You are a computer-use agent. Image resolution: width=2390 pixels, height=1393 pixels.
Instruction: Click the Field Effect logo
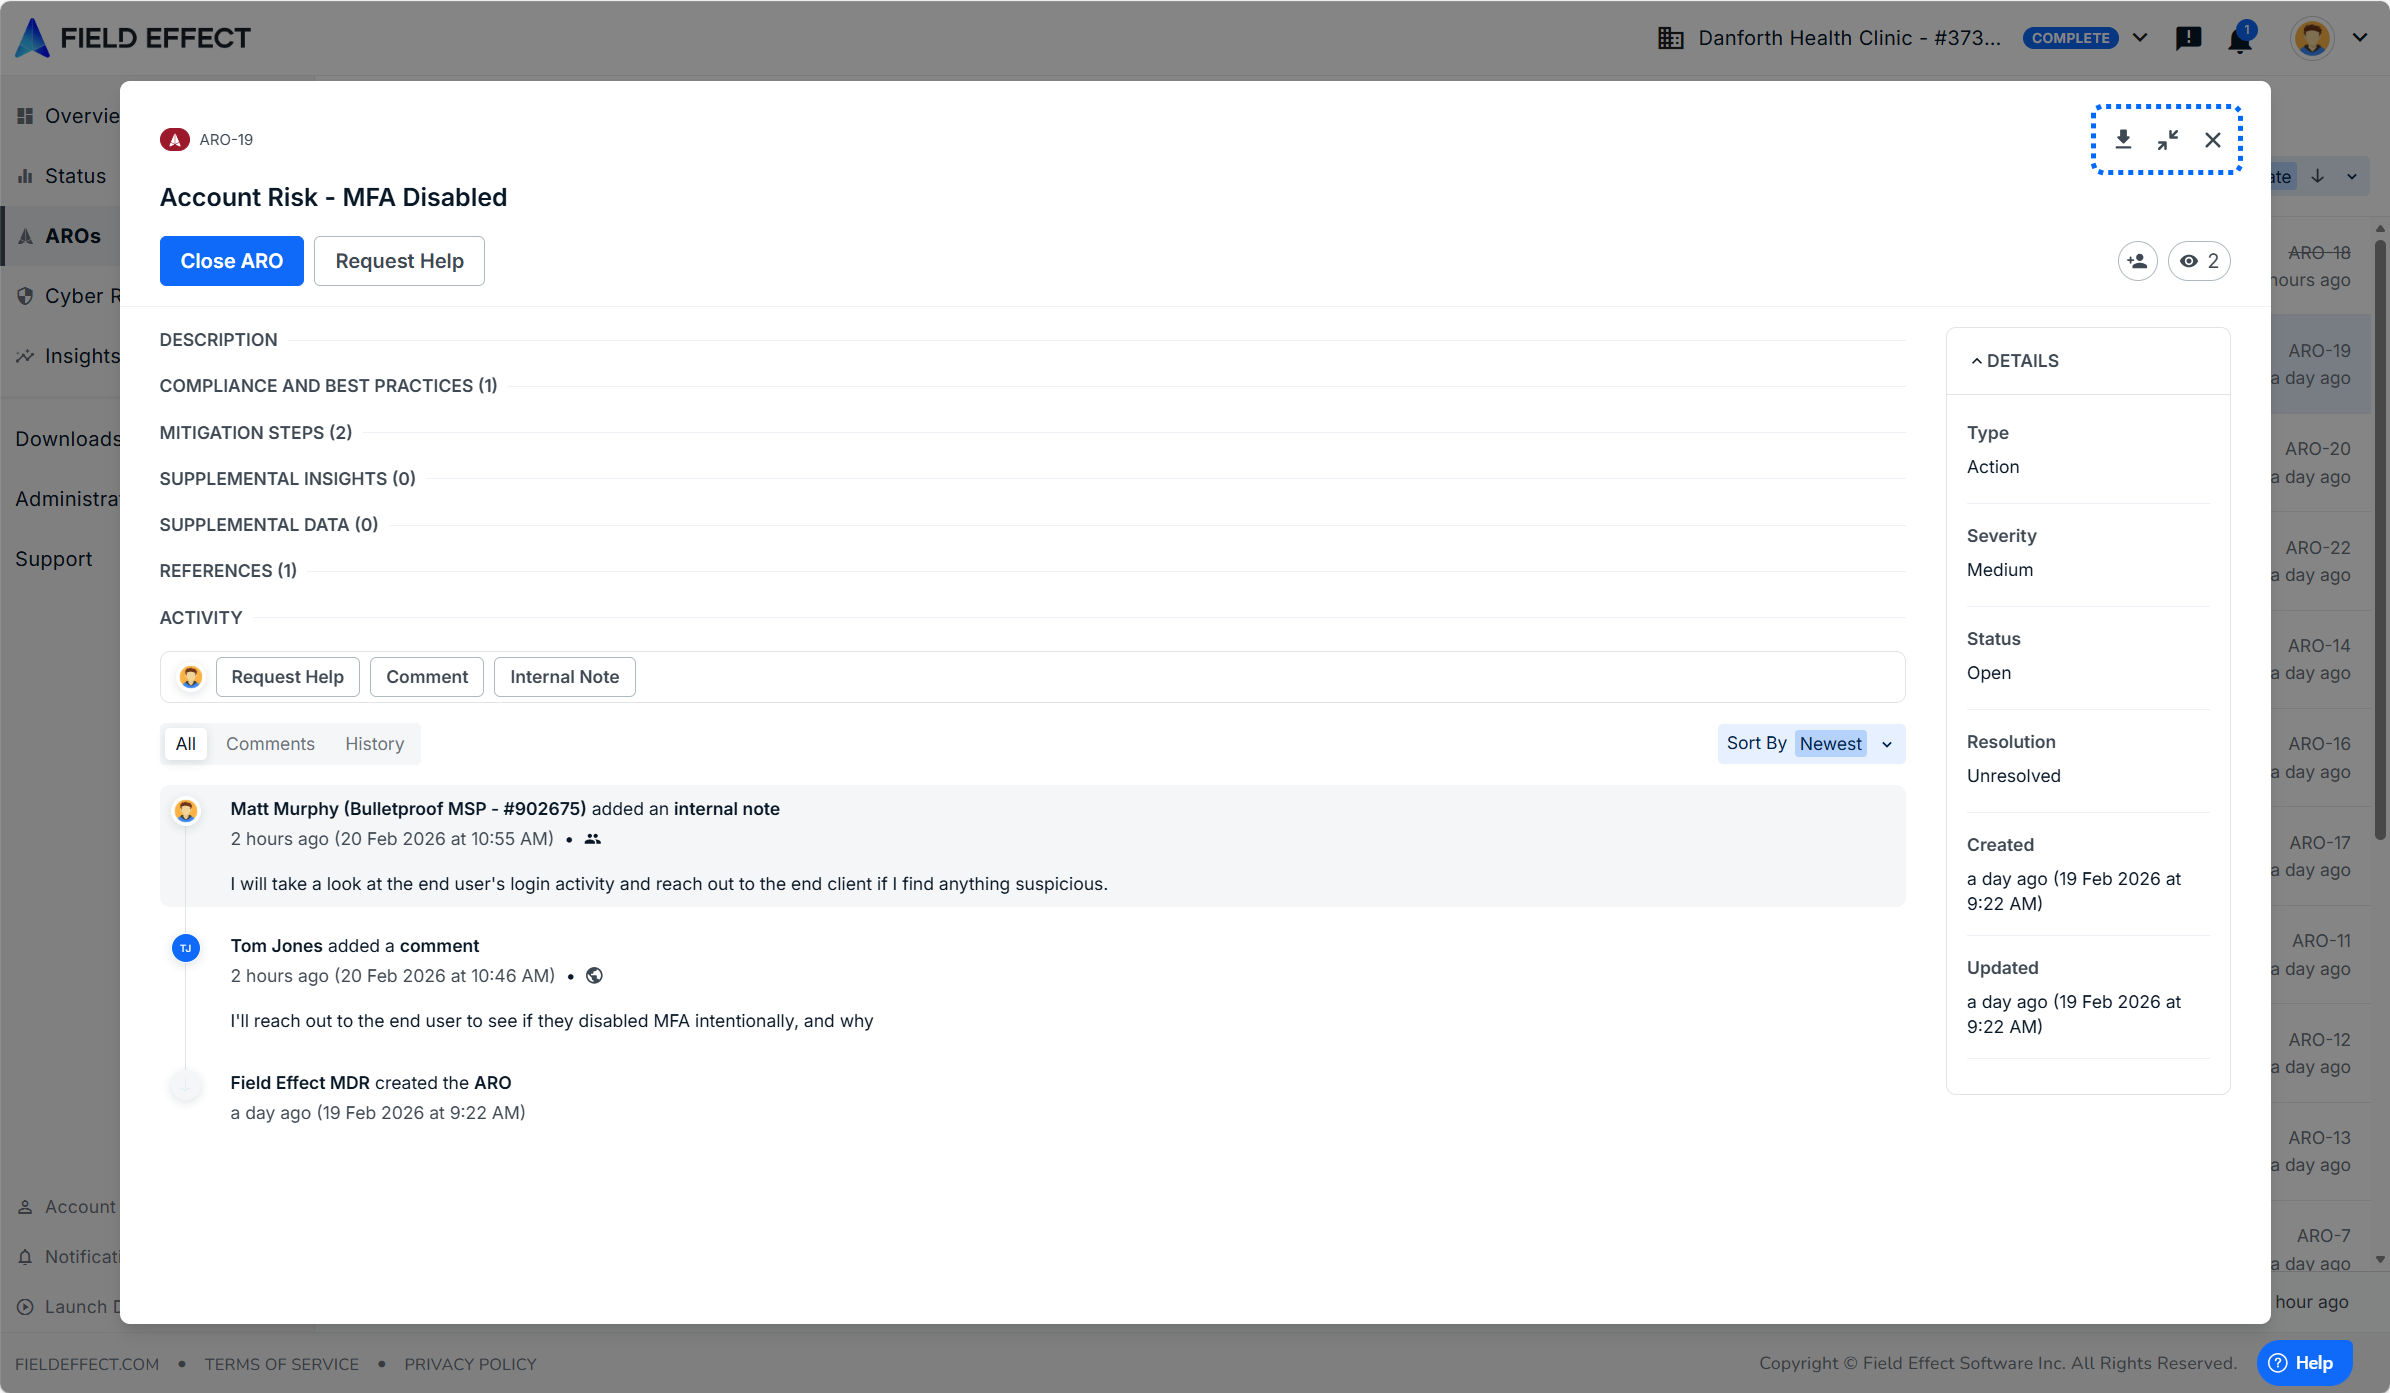133,38
